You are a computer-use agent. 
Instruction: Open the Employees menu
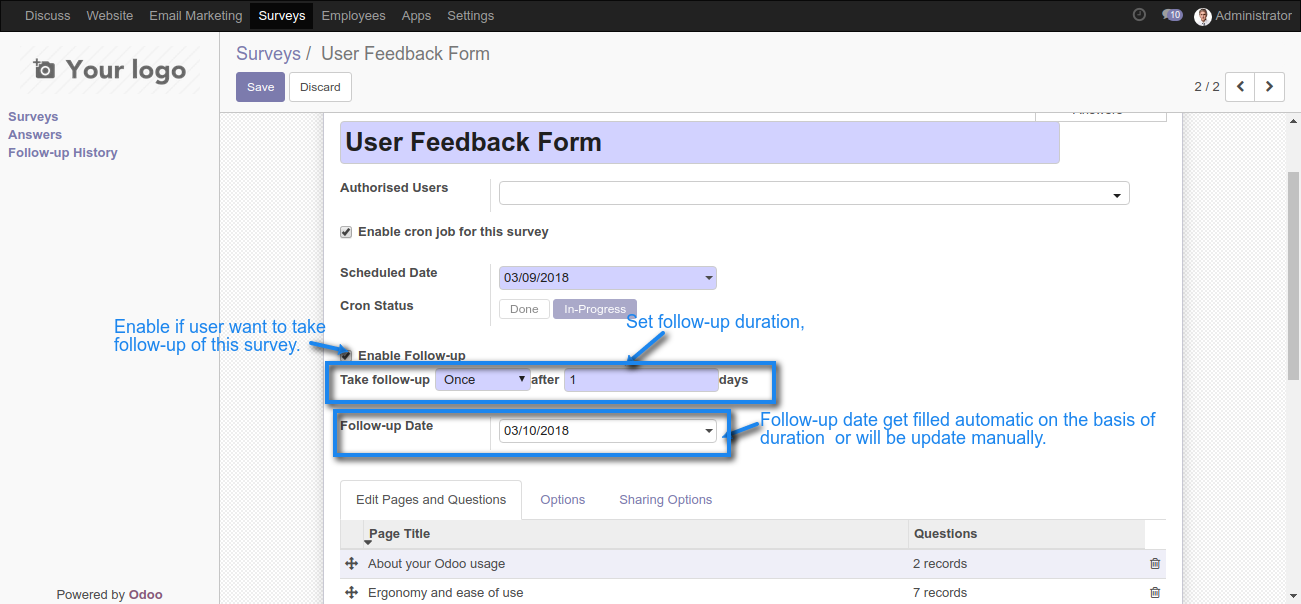click(354, 16)
